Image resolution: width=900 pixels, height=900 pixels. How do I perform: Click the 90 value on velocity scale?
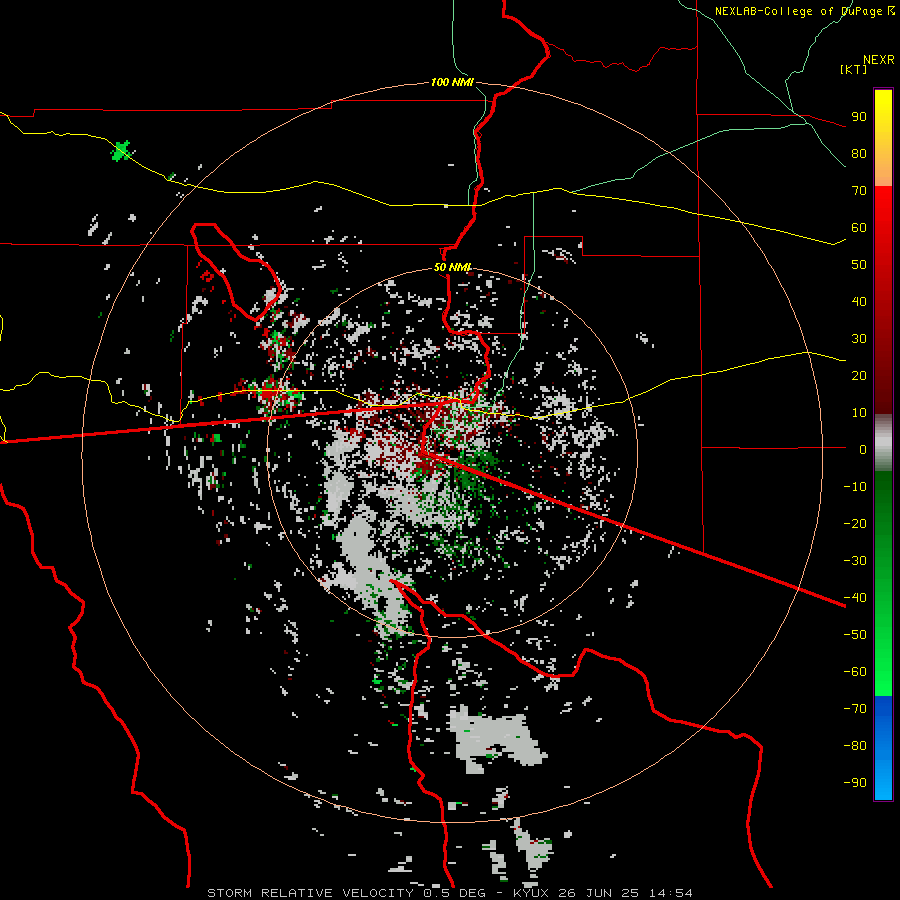[x=859, y=117]
